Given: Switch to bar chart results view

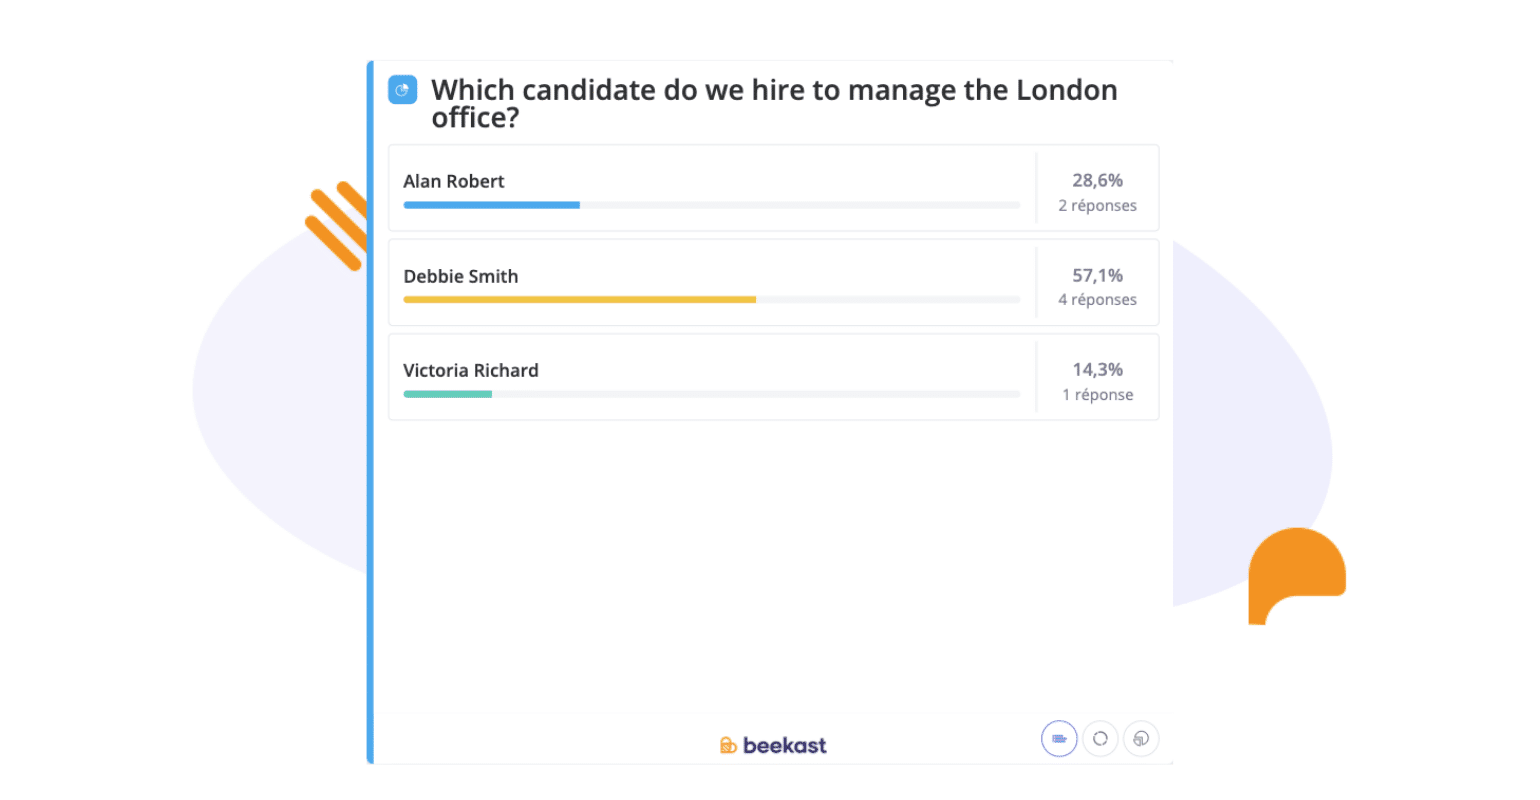Looking at the screenshot, I should pos(1059,739).
